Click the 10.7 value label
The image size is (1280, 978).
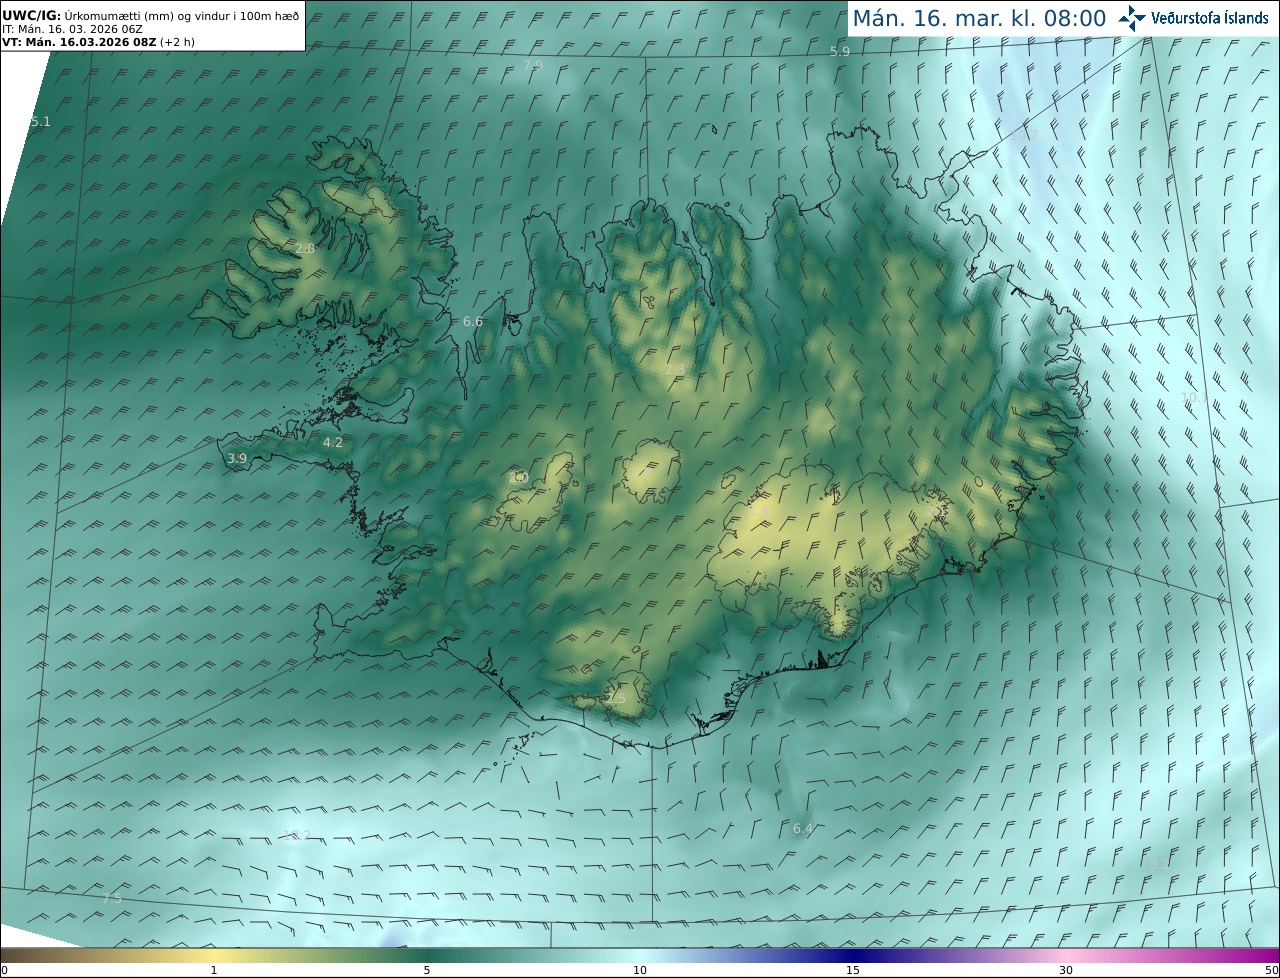pos(1024,135)
